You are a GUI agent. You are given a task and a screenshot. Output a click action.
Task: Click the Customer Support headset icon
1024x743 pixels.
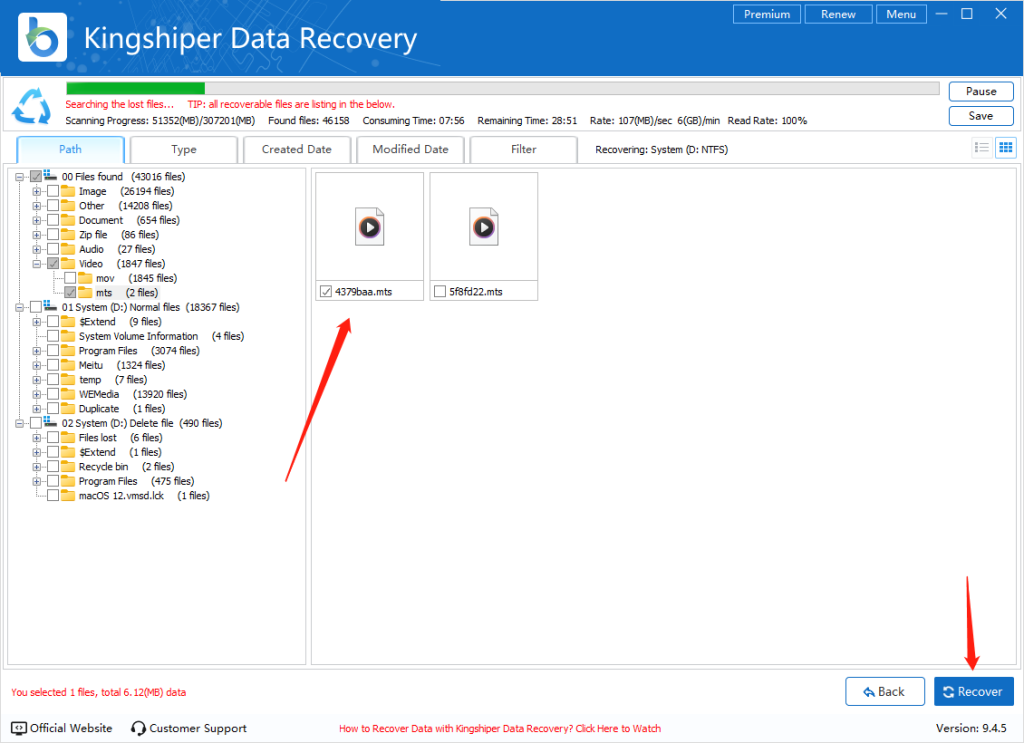click(x=138, y=728)
